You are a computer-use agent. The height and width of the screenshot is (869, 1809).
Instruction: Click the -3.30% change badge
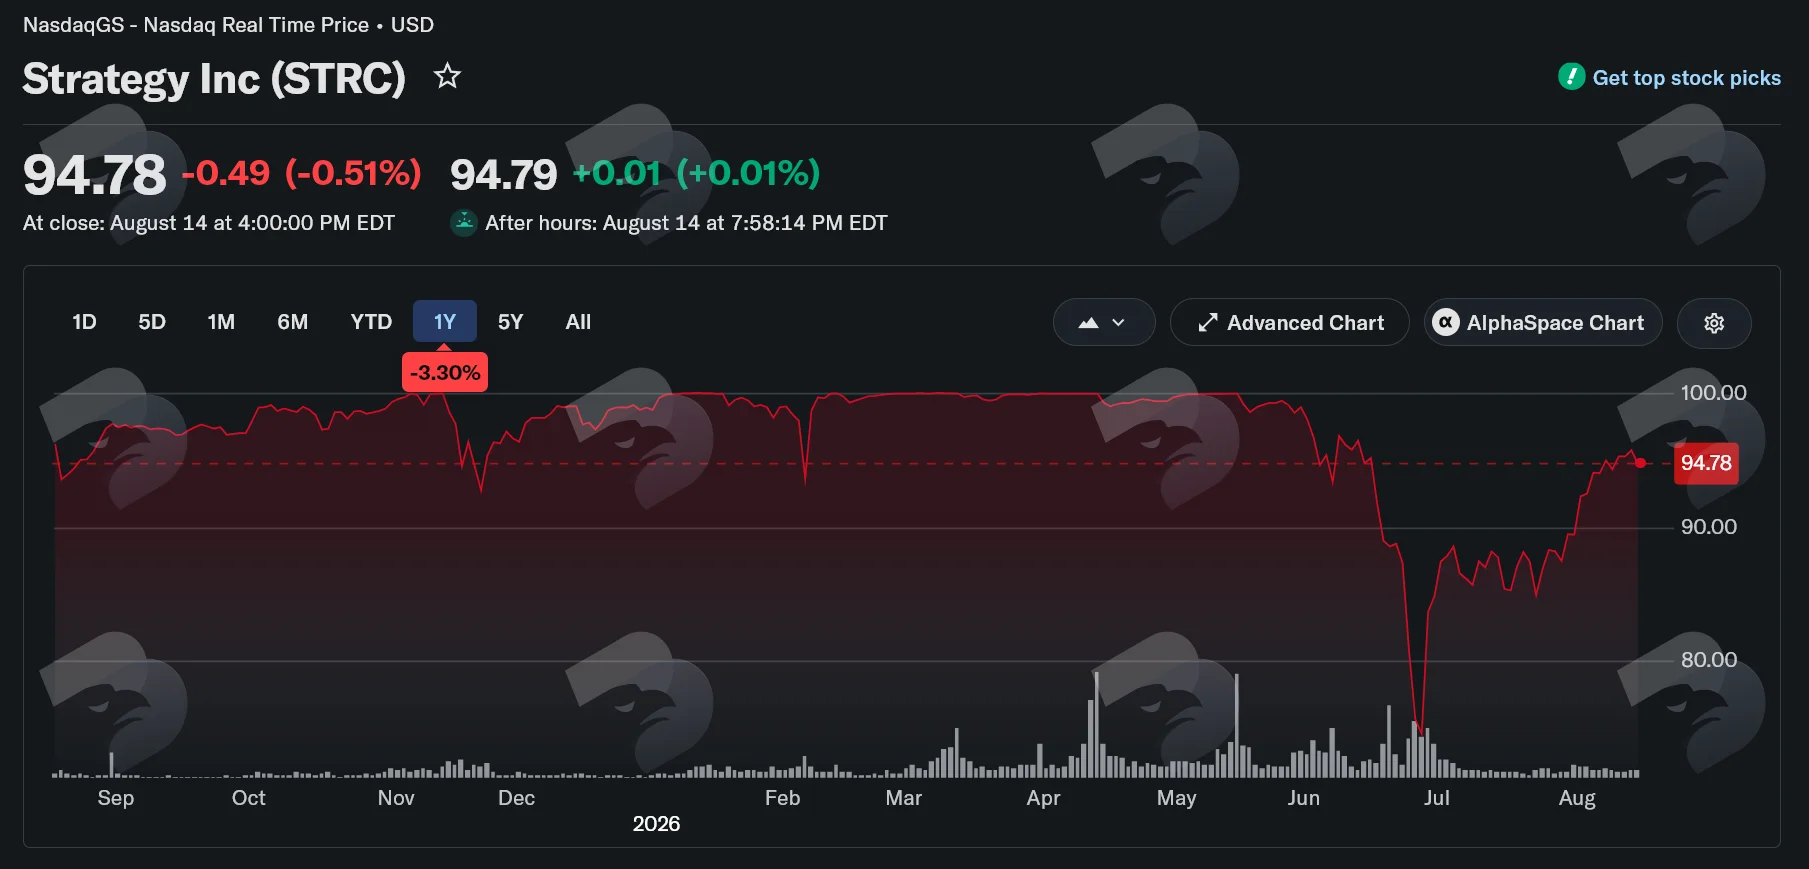coord(445,373)
